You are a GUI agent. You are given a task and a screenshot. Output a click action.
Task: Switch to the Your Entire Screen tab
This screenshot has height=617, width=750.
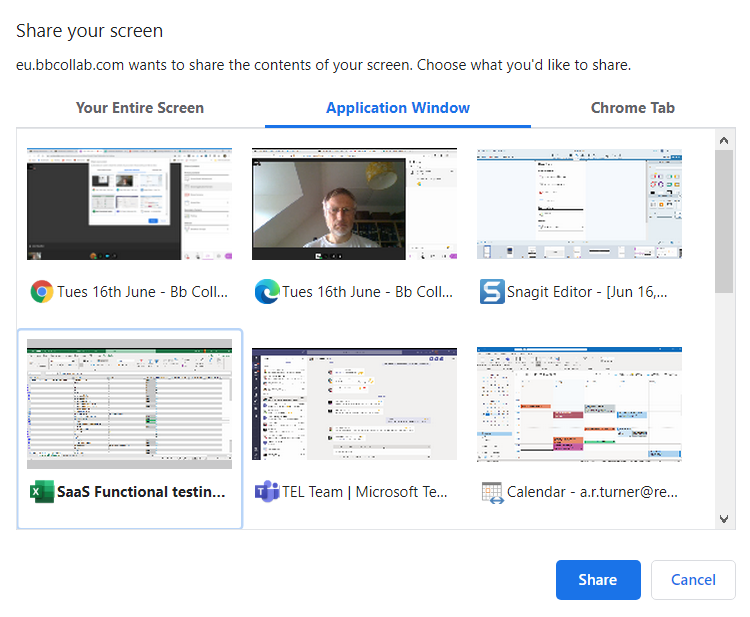tap(140, 108)
